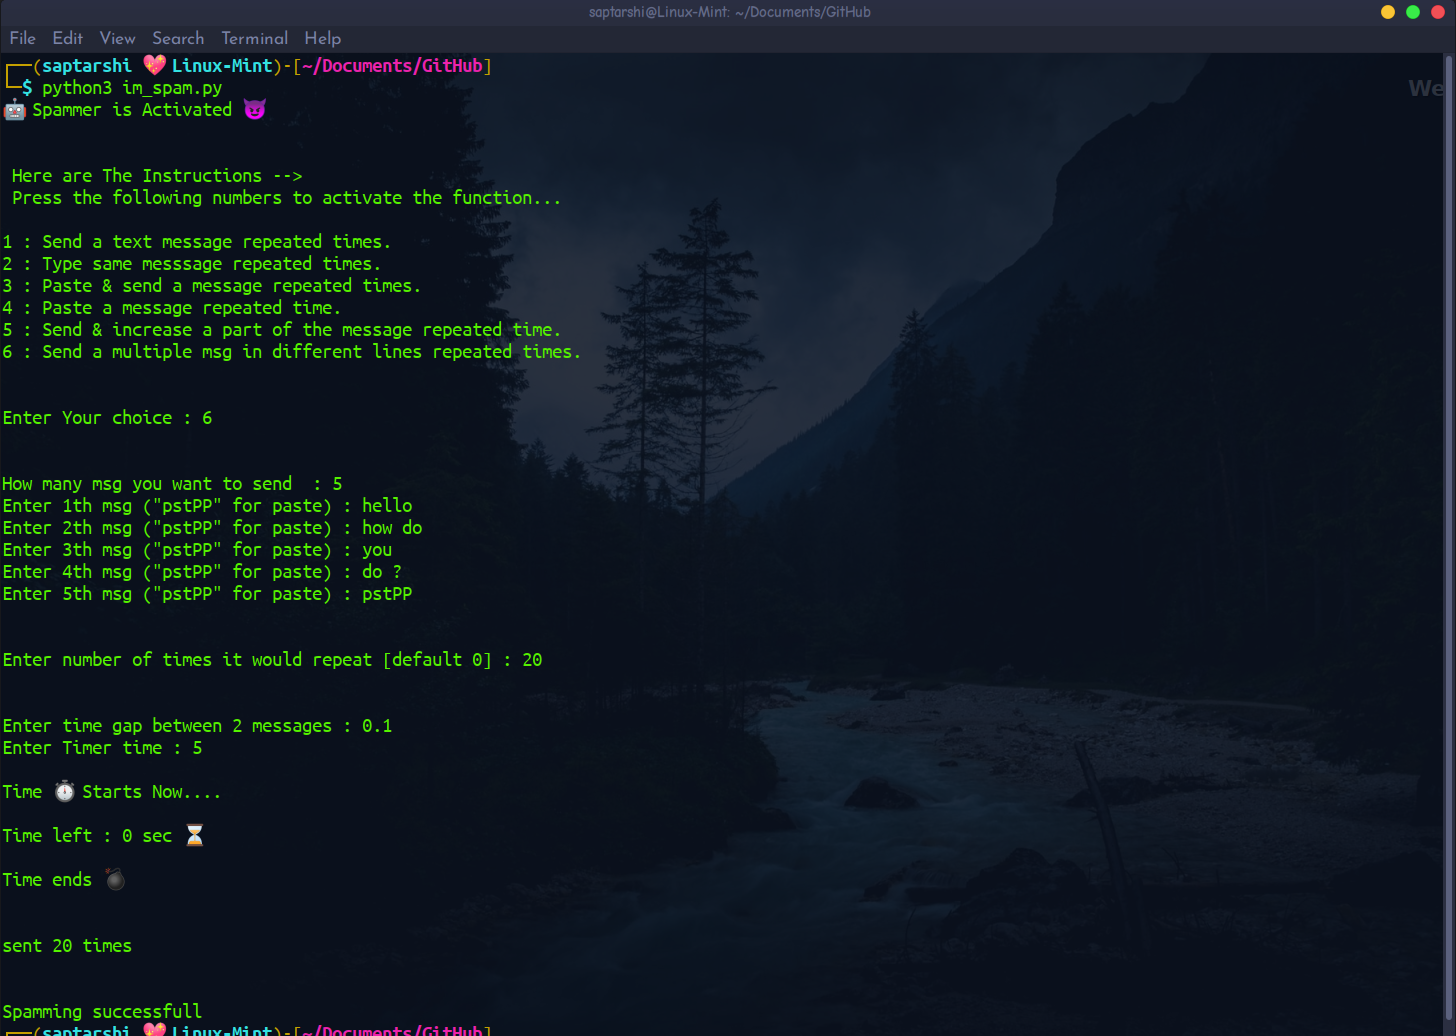This screenshot has width=1456, height=1036.
Task: Click the stopwatch emoji next to 'Starts Now'
Action: 64,792
